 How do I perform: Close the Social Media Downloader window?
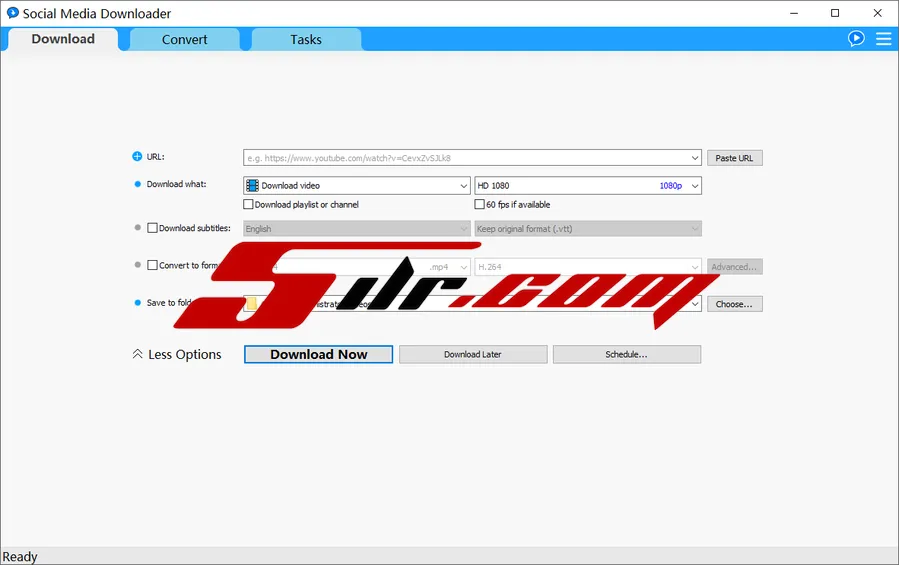pyautogui.click(x=877, y=13)
